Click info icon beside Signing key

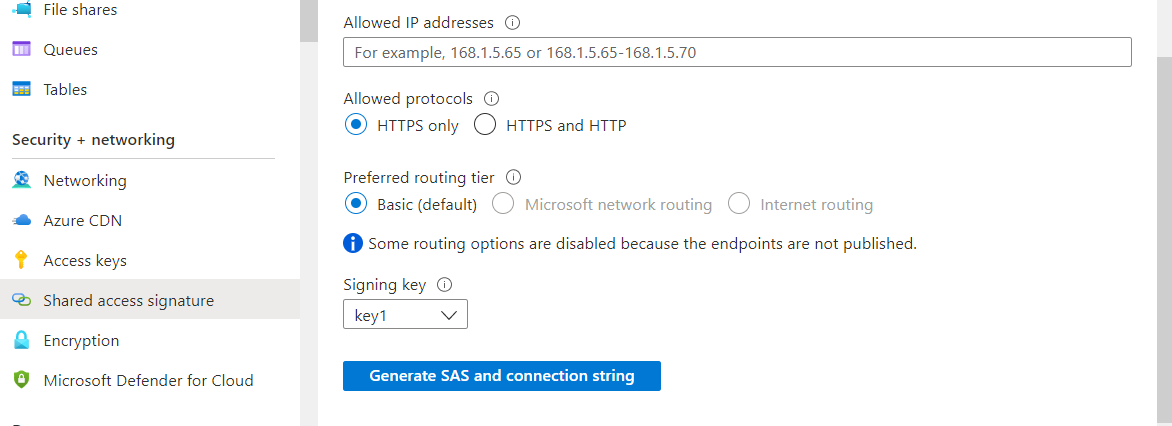[445, 285]
